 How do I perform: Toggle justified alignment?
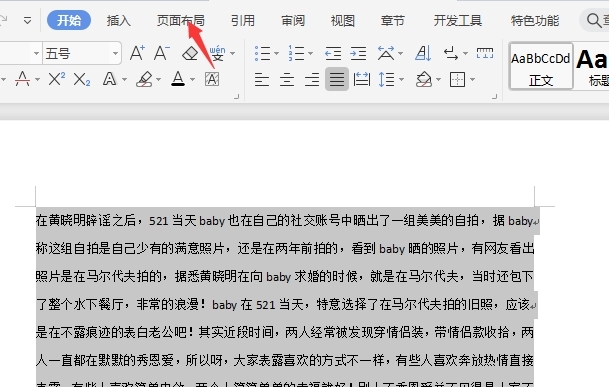[x=337, y=79]
